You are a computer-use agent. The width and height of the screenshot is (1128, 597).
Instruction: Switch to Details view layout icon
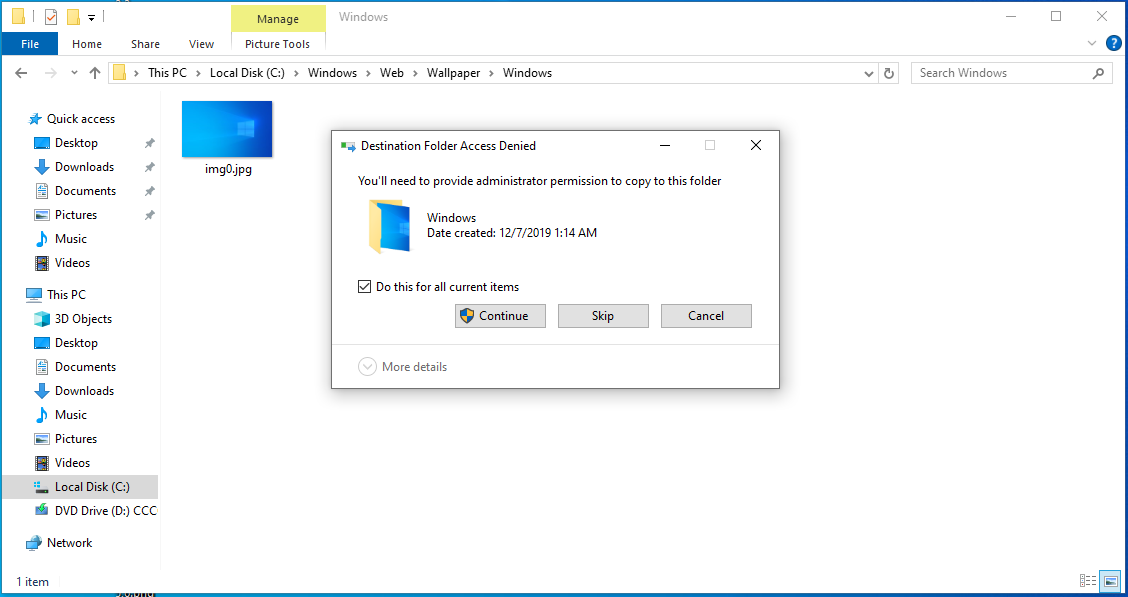(1088, 580)
